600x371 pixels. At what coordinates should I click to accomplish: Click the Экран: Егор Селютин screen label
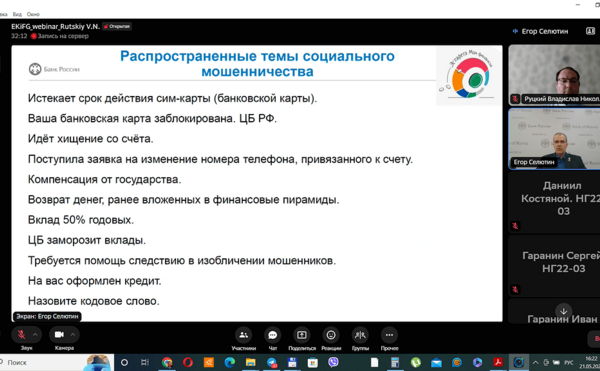point(47,316)
